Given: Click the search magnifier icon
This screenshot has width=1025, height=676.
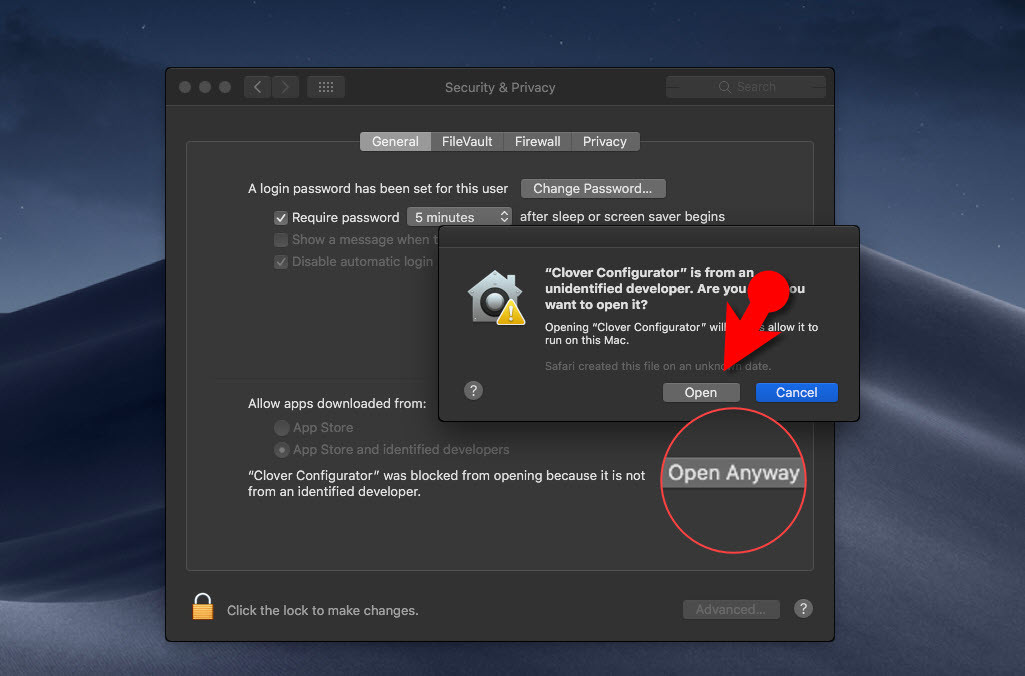Looking at the screenshot, I should pyautogui.click(x=724, y=87).
